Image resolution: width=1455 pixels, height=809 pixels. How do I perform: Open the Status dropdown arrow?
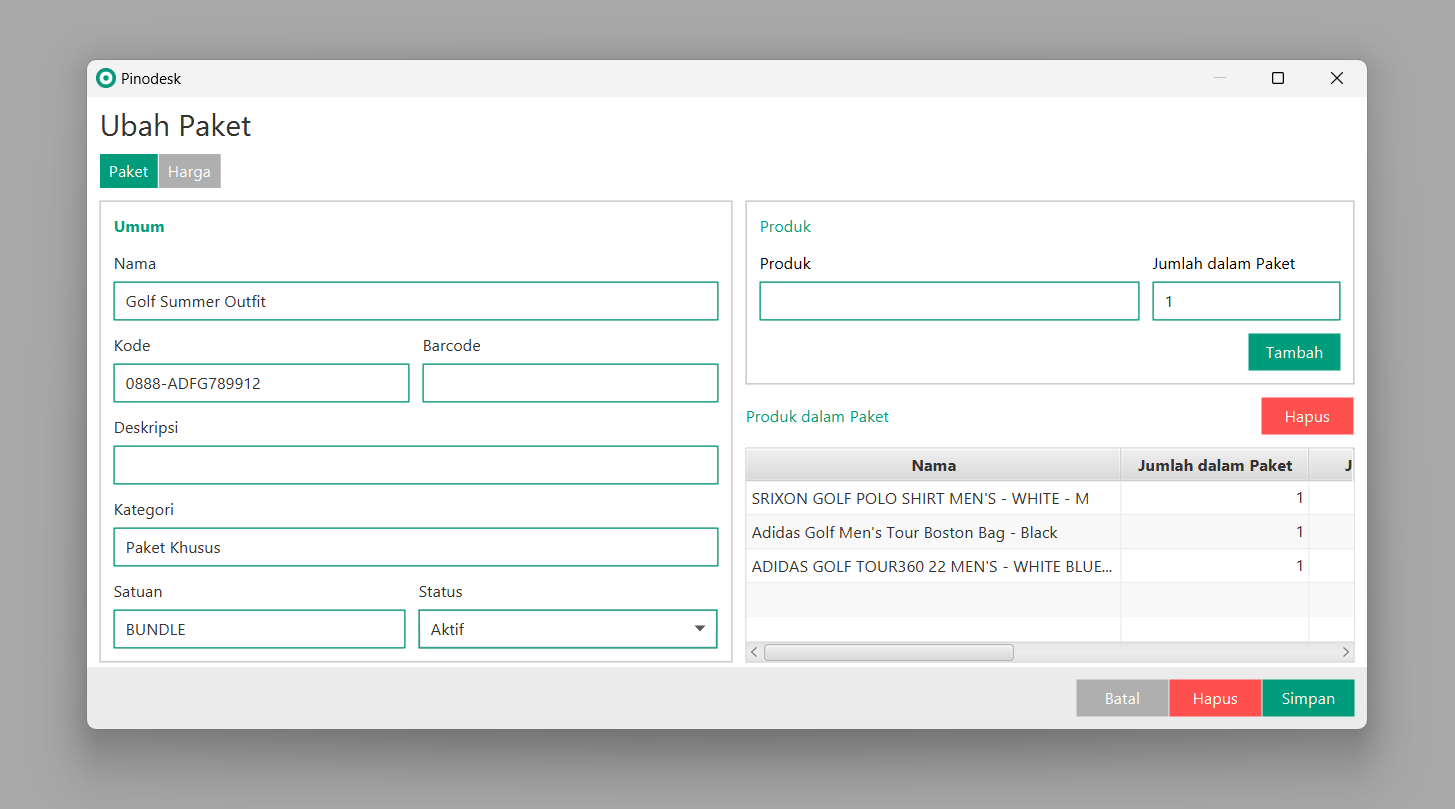point(699,629)
